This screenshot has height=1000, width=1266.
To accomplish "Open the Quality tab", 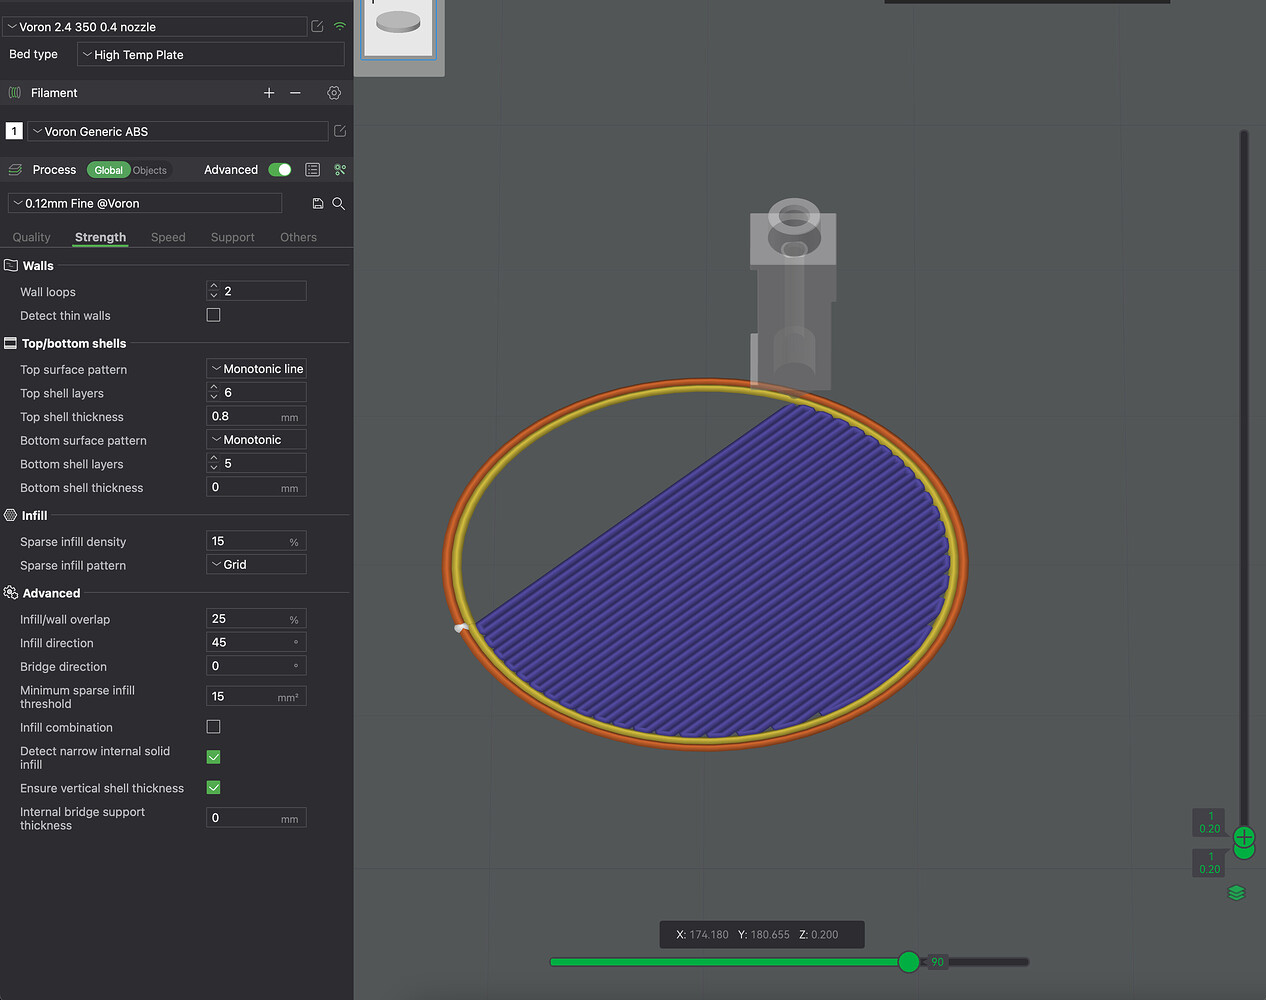I will pos(31,237).
